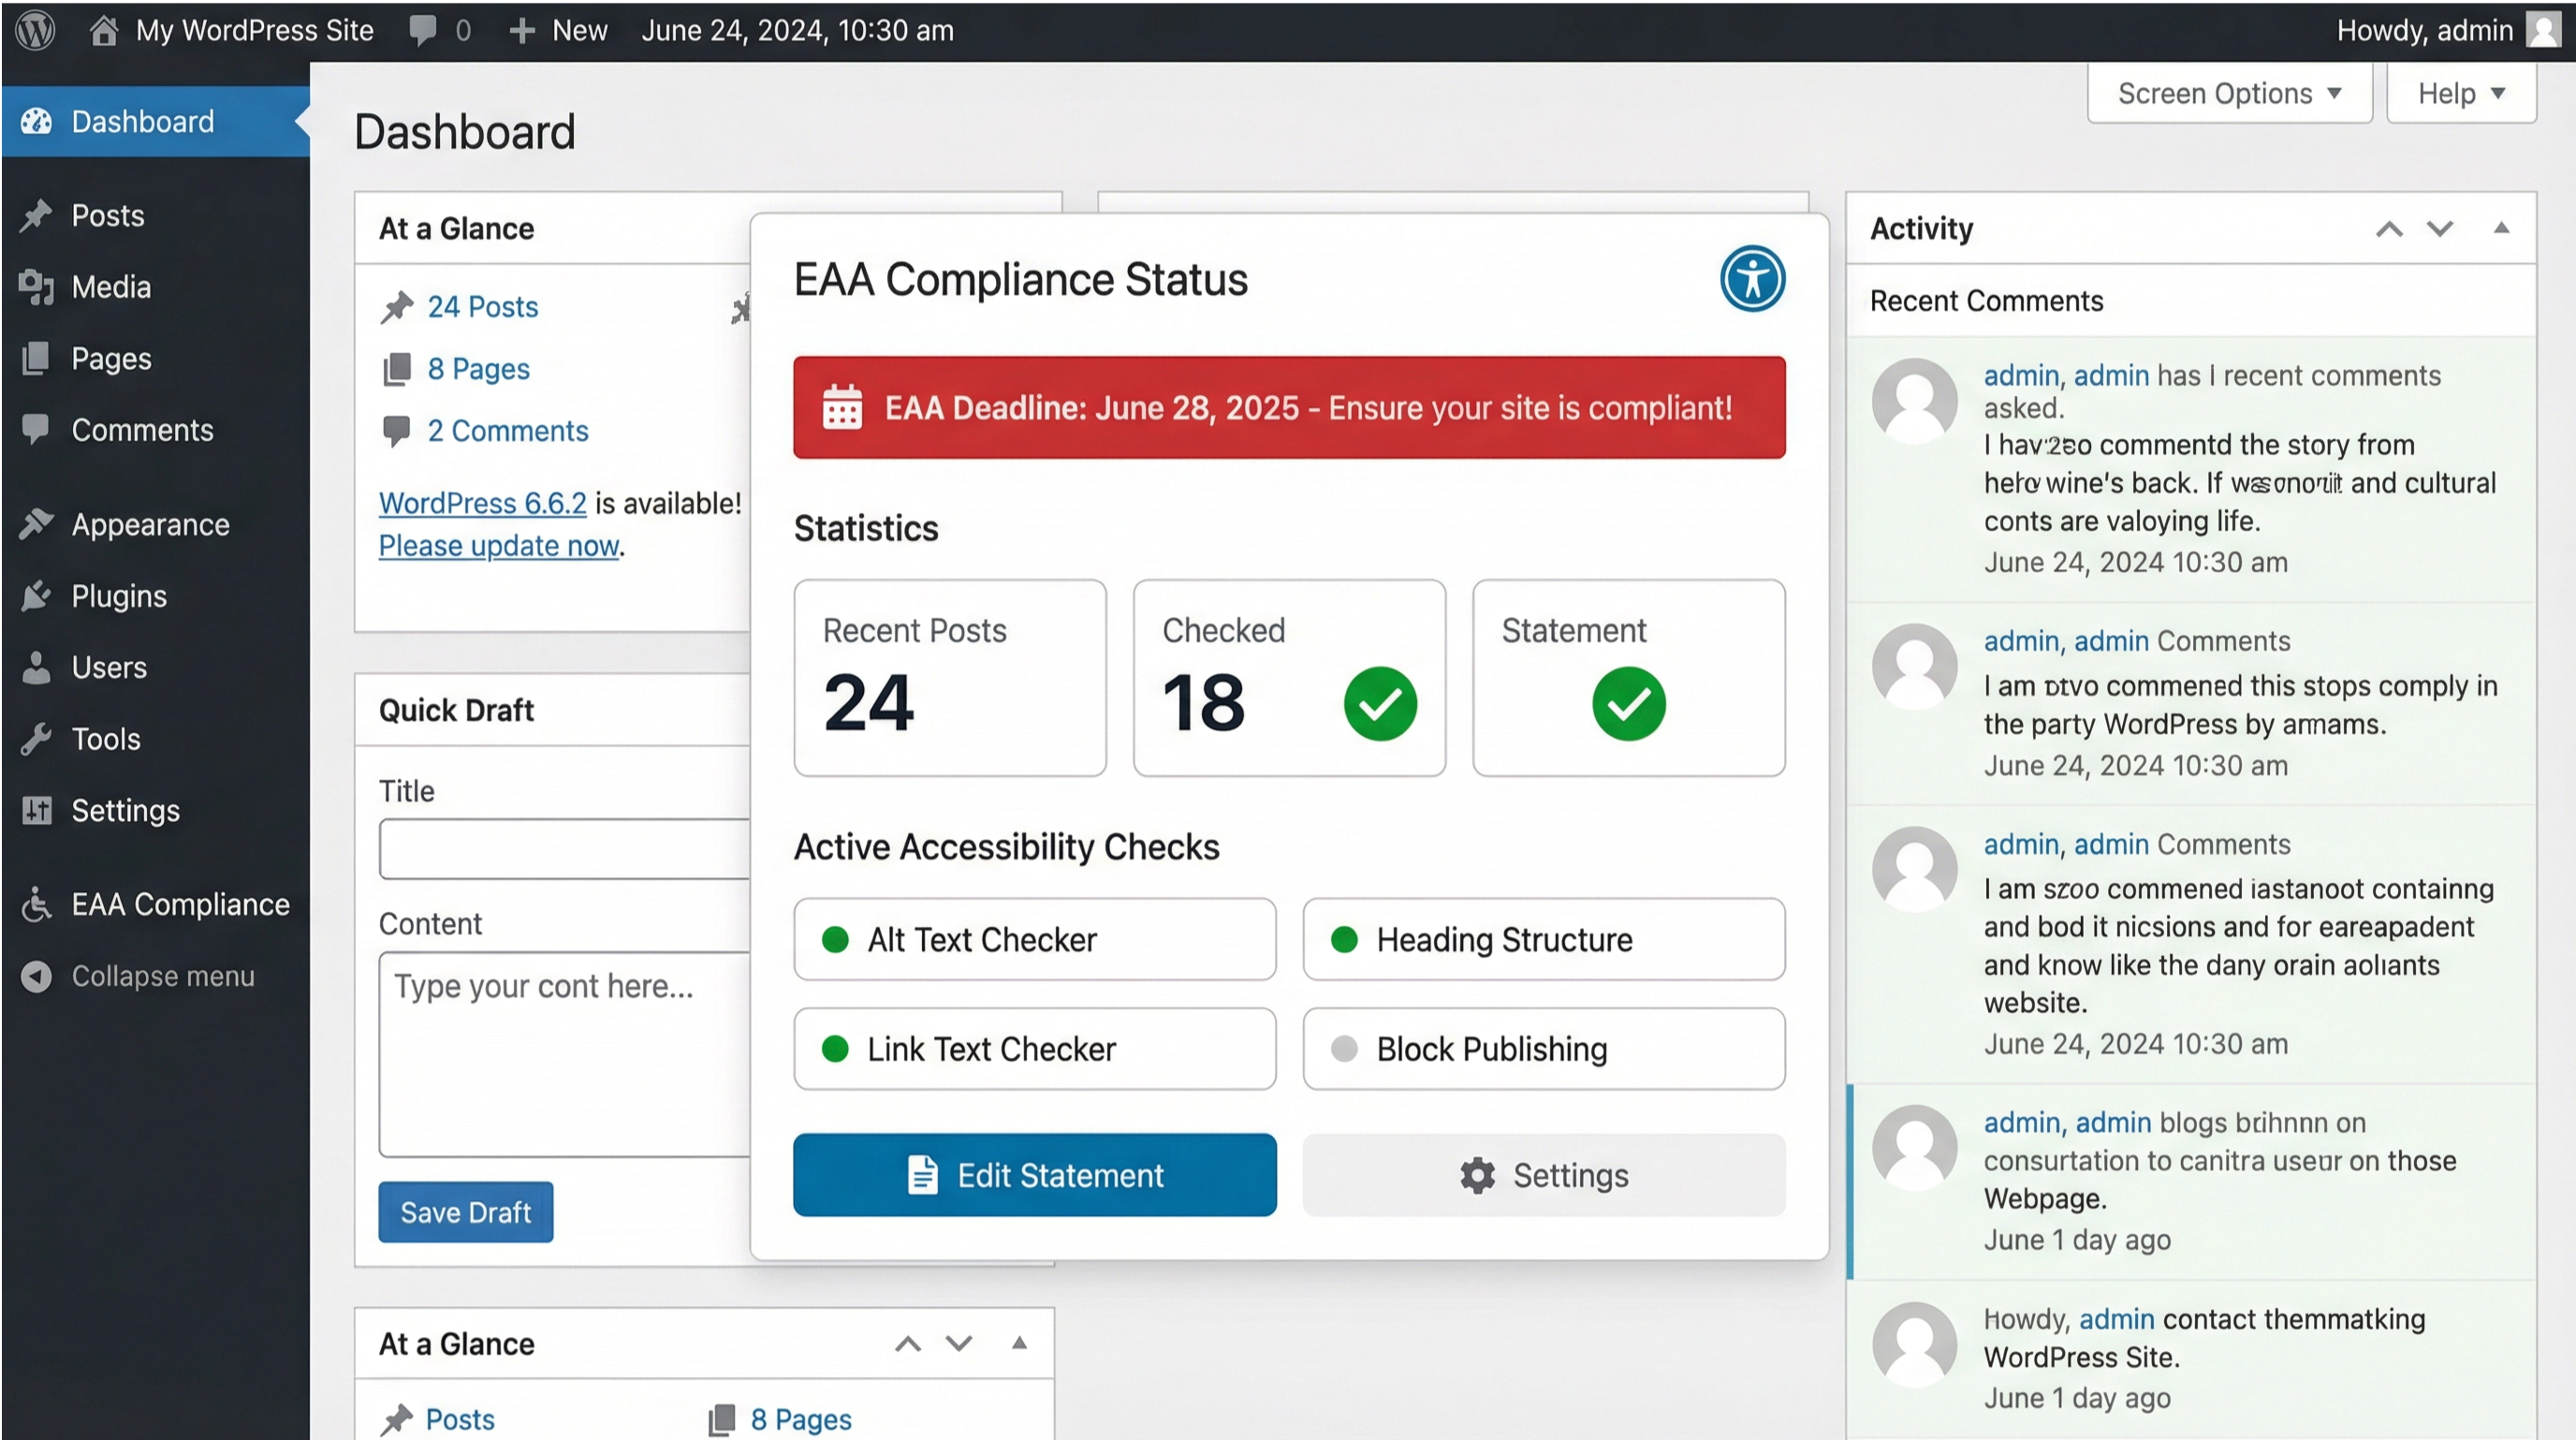The image size is (2576, 1440).
Task: Click the home icon beside the site name
Action: click(x=104, y=30)
